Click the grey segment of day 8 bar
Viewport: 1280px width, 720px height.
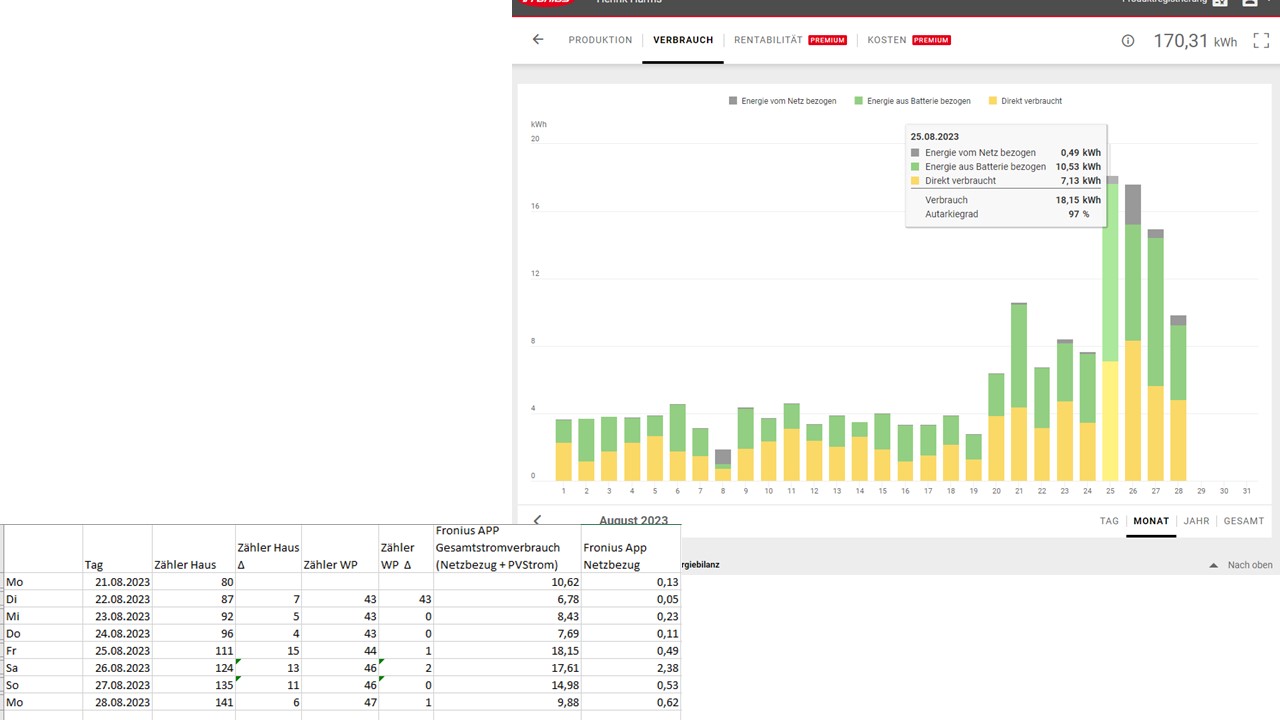pyautogui.click(x=723, y=457)
